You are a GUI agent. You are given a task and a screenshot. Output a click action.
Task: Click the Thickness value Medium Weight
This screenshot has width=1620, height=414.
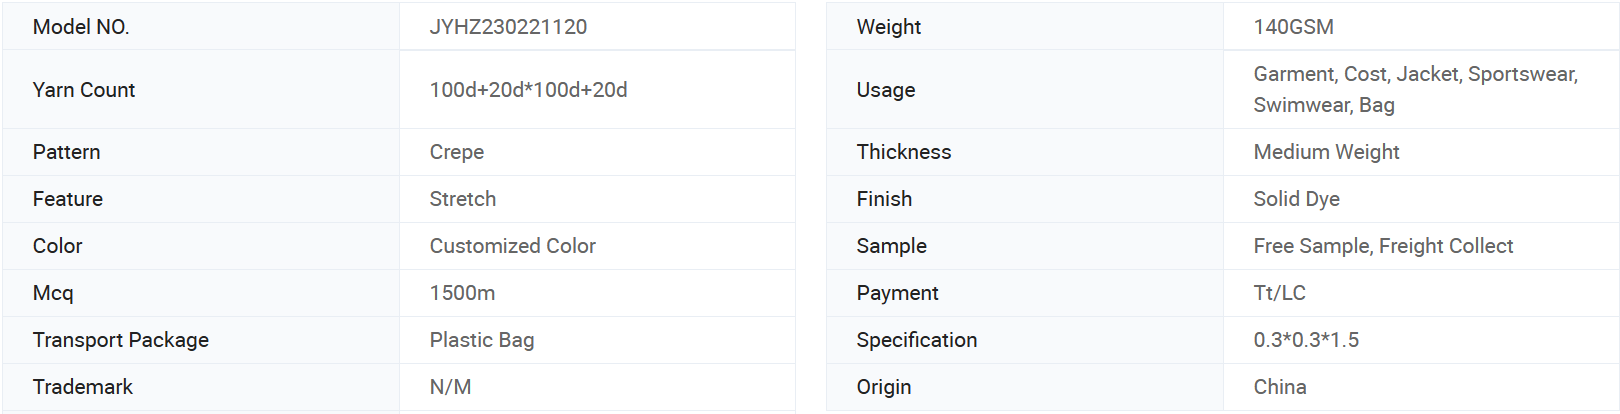(x=1326, y=152)
